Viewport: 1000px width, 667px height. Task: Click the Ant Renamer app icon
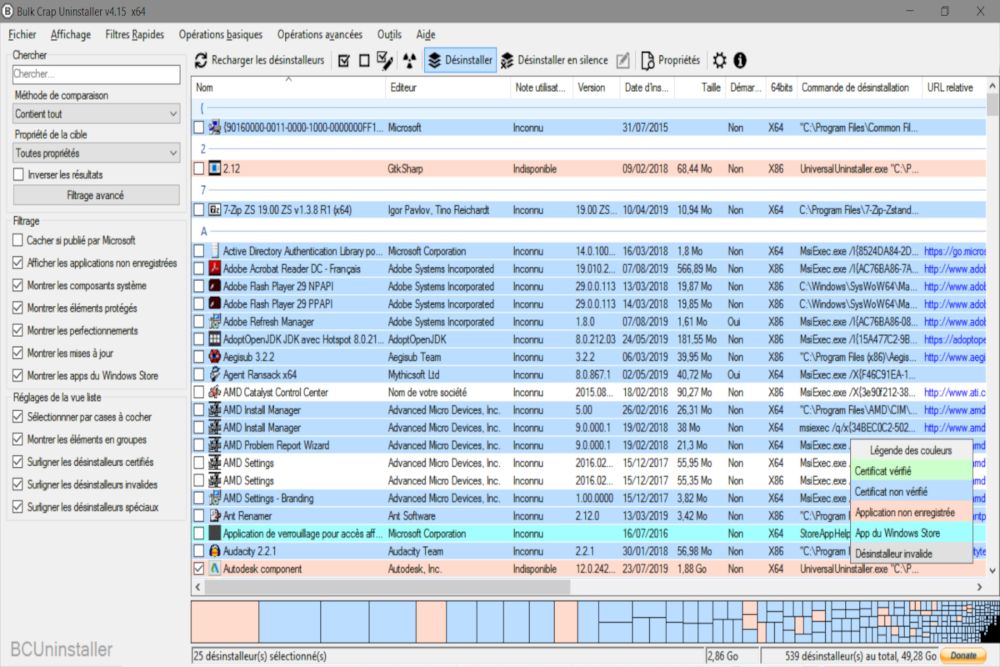(x=215, y=516)
